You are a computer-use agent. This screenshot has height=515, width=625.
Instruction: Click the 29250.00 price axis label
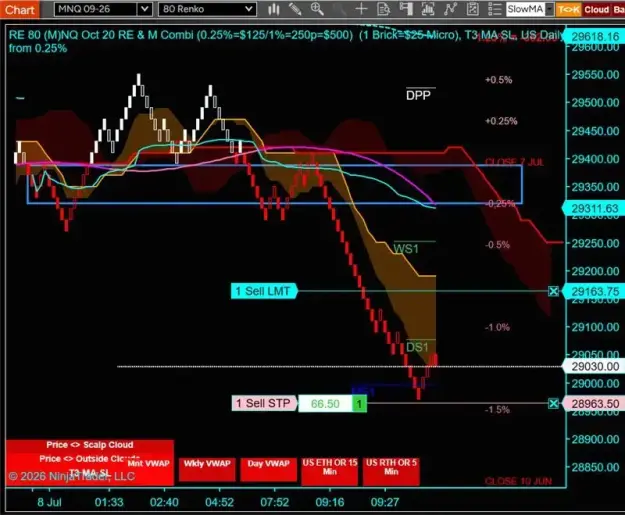(596, 243)
